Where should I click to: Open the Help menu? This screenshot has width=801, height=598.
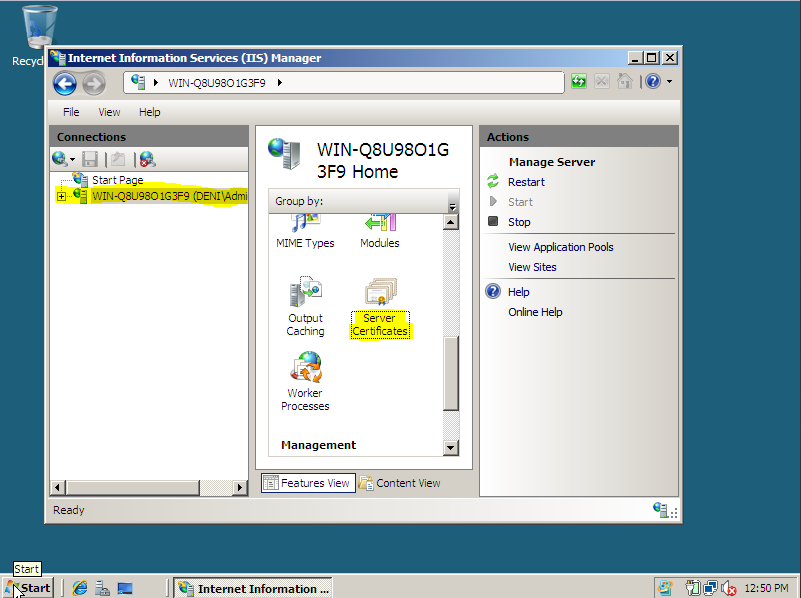point(150,112)
